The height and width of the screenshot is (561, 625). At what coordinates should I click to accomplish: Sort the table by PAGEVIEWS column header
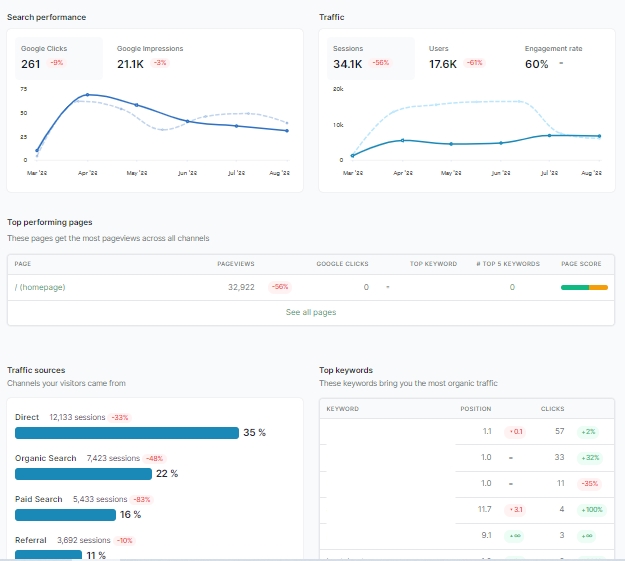coord(236,264)
